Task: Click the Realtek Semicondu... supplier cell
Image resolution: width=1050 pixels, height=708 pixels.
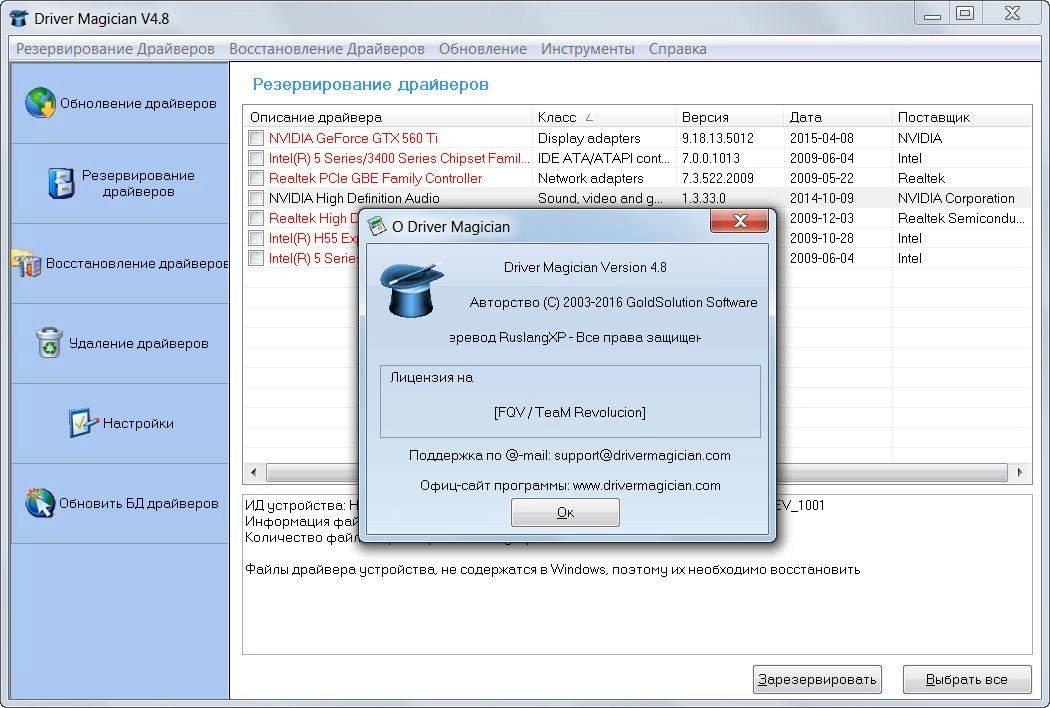Action: point(961,218)
